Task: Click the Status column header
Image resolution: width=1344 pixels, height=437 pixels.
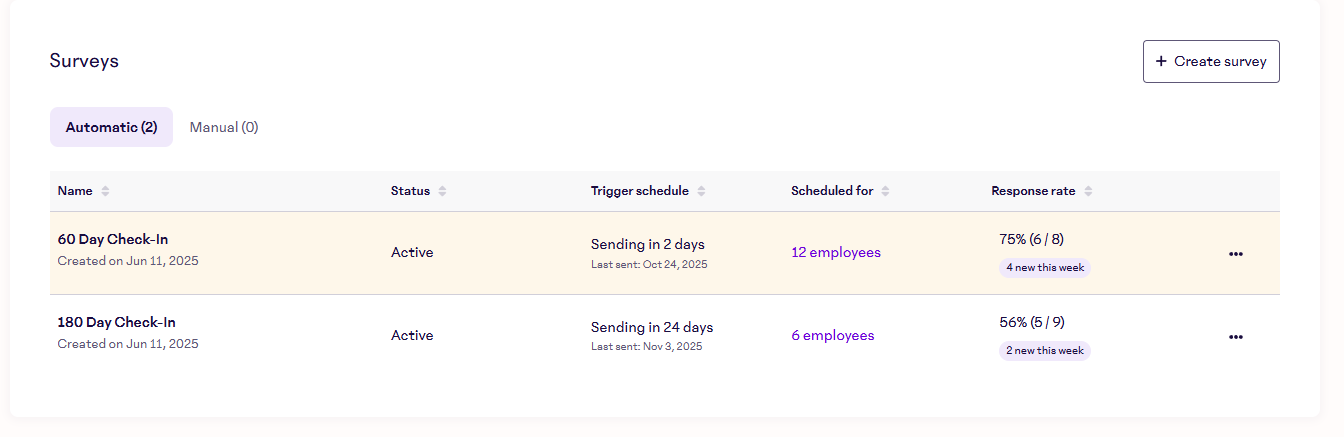Action: 410,191
